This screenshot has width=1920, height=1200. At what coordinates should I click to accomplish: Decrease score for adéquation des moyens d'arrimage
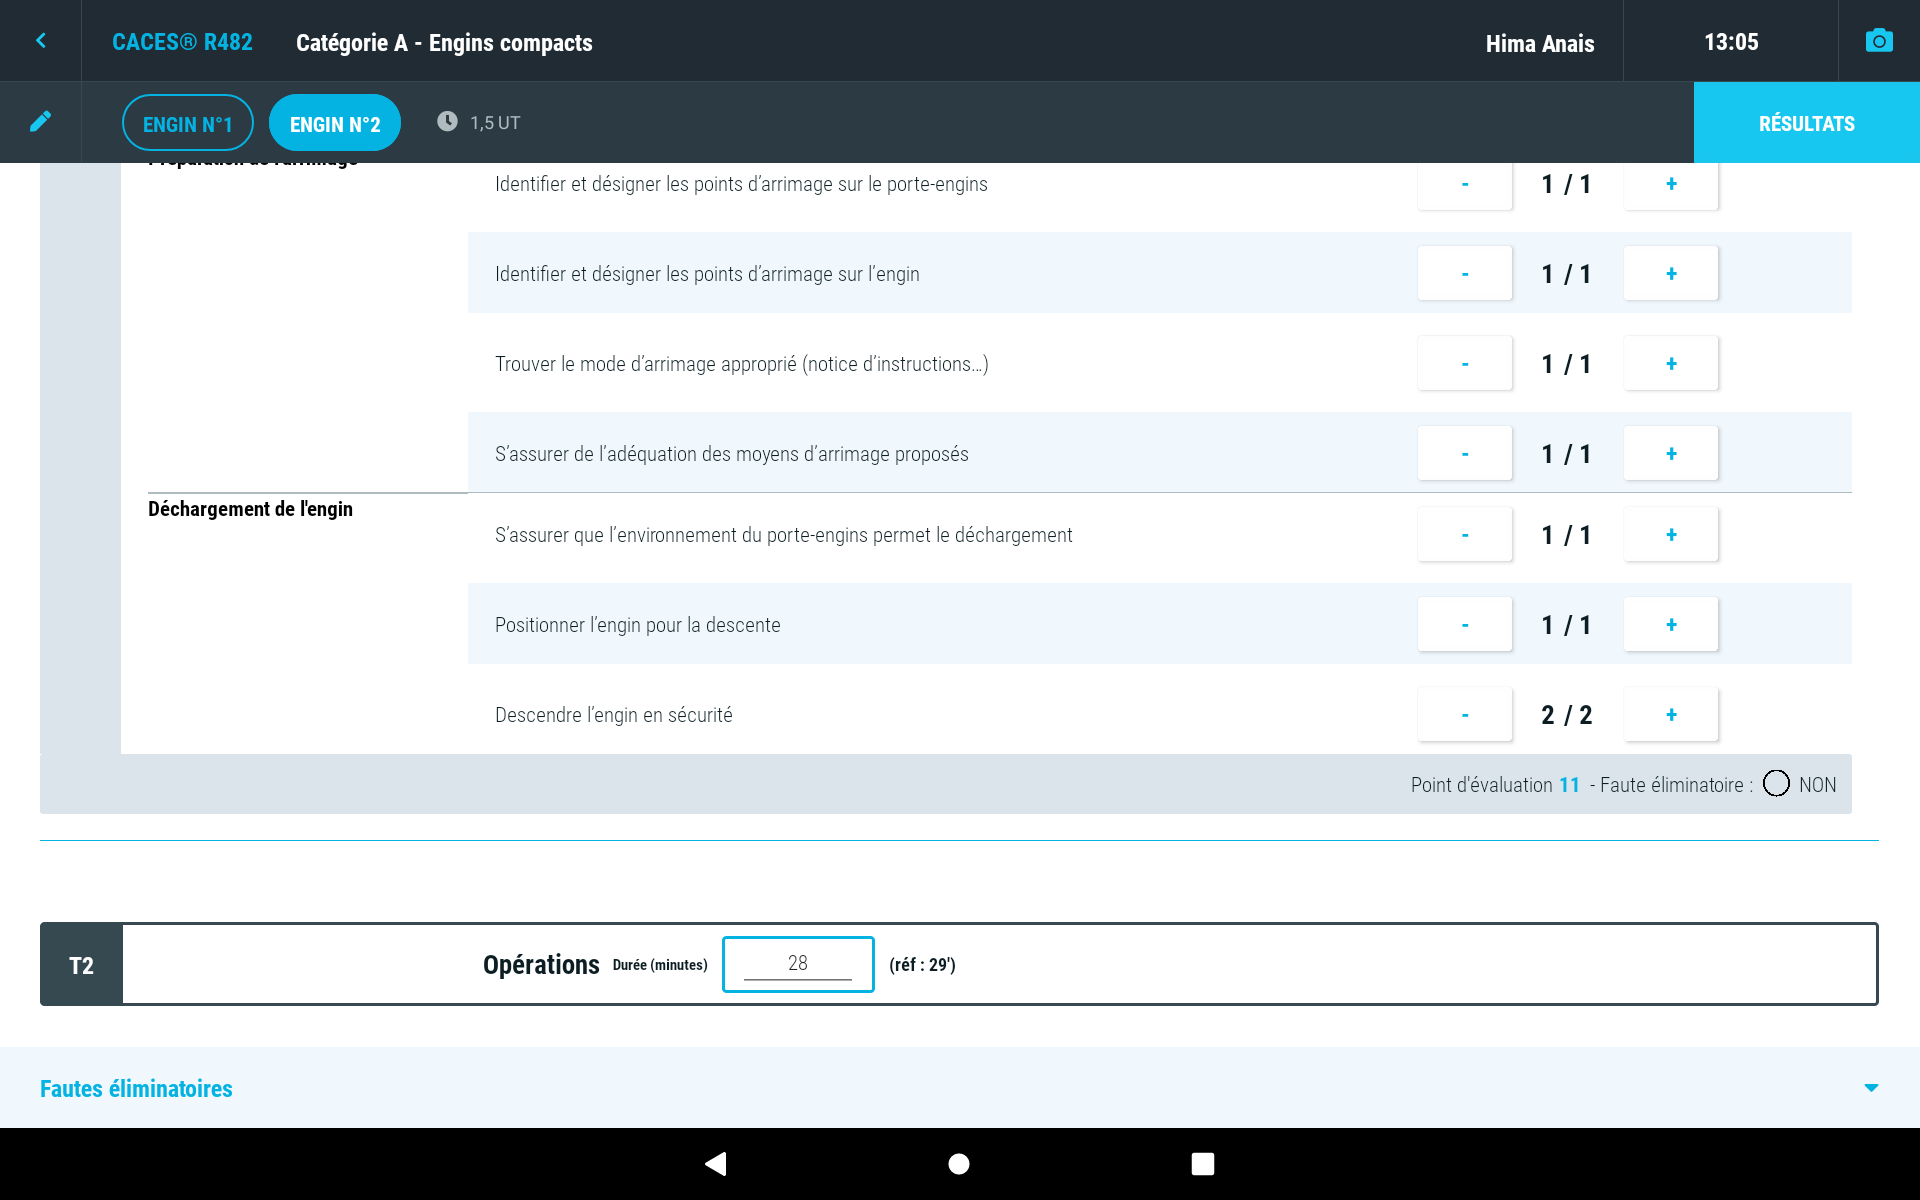(1465, 453)
